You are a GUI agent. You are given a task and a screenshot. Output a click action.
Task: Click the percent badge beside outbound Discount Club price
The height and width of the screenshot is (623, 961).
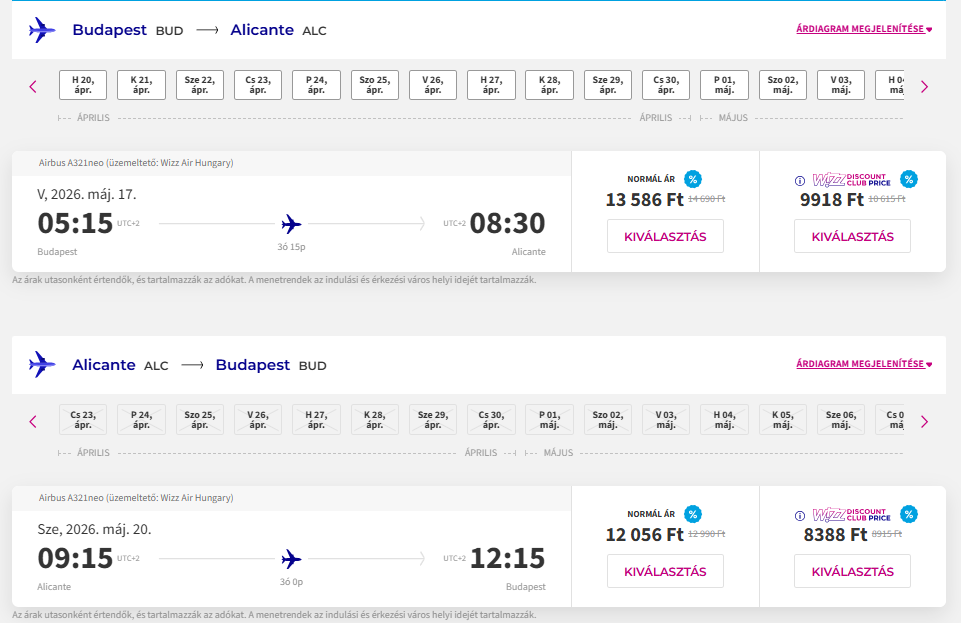[x=908, y=179]
